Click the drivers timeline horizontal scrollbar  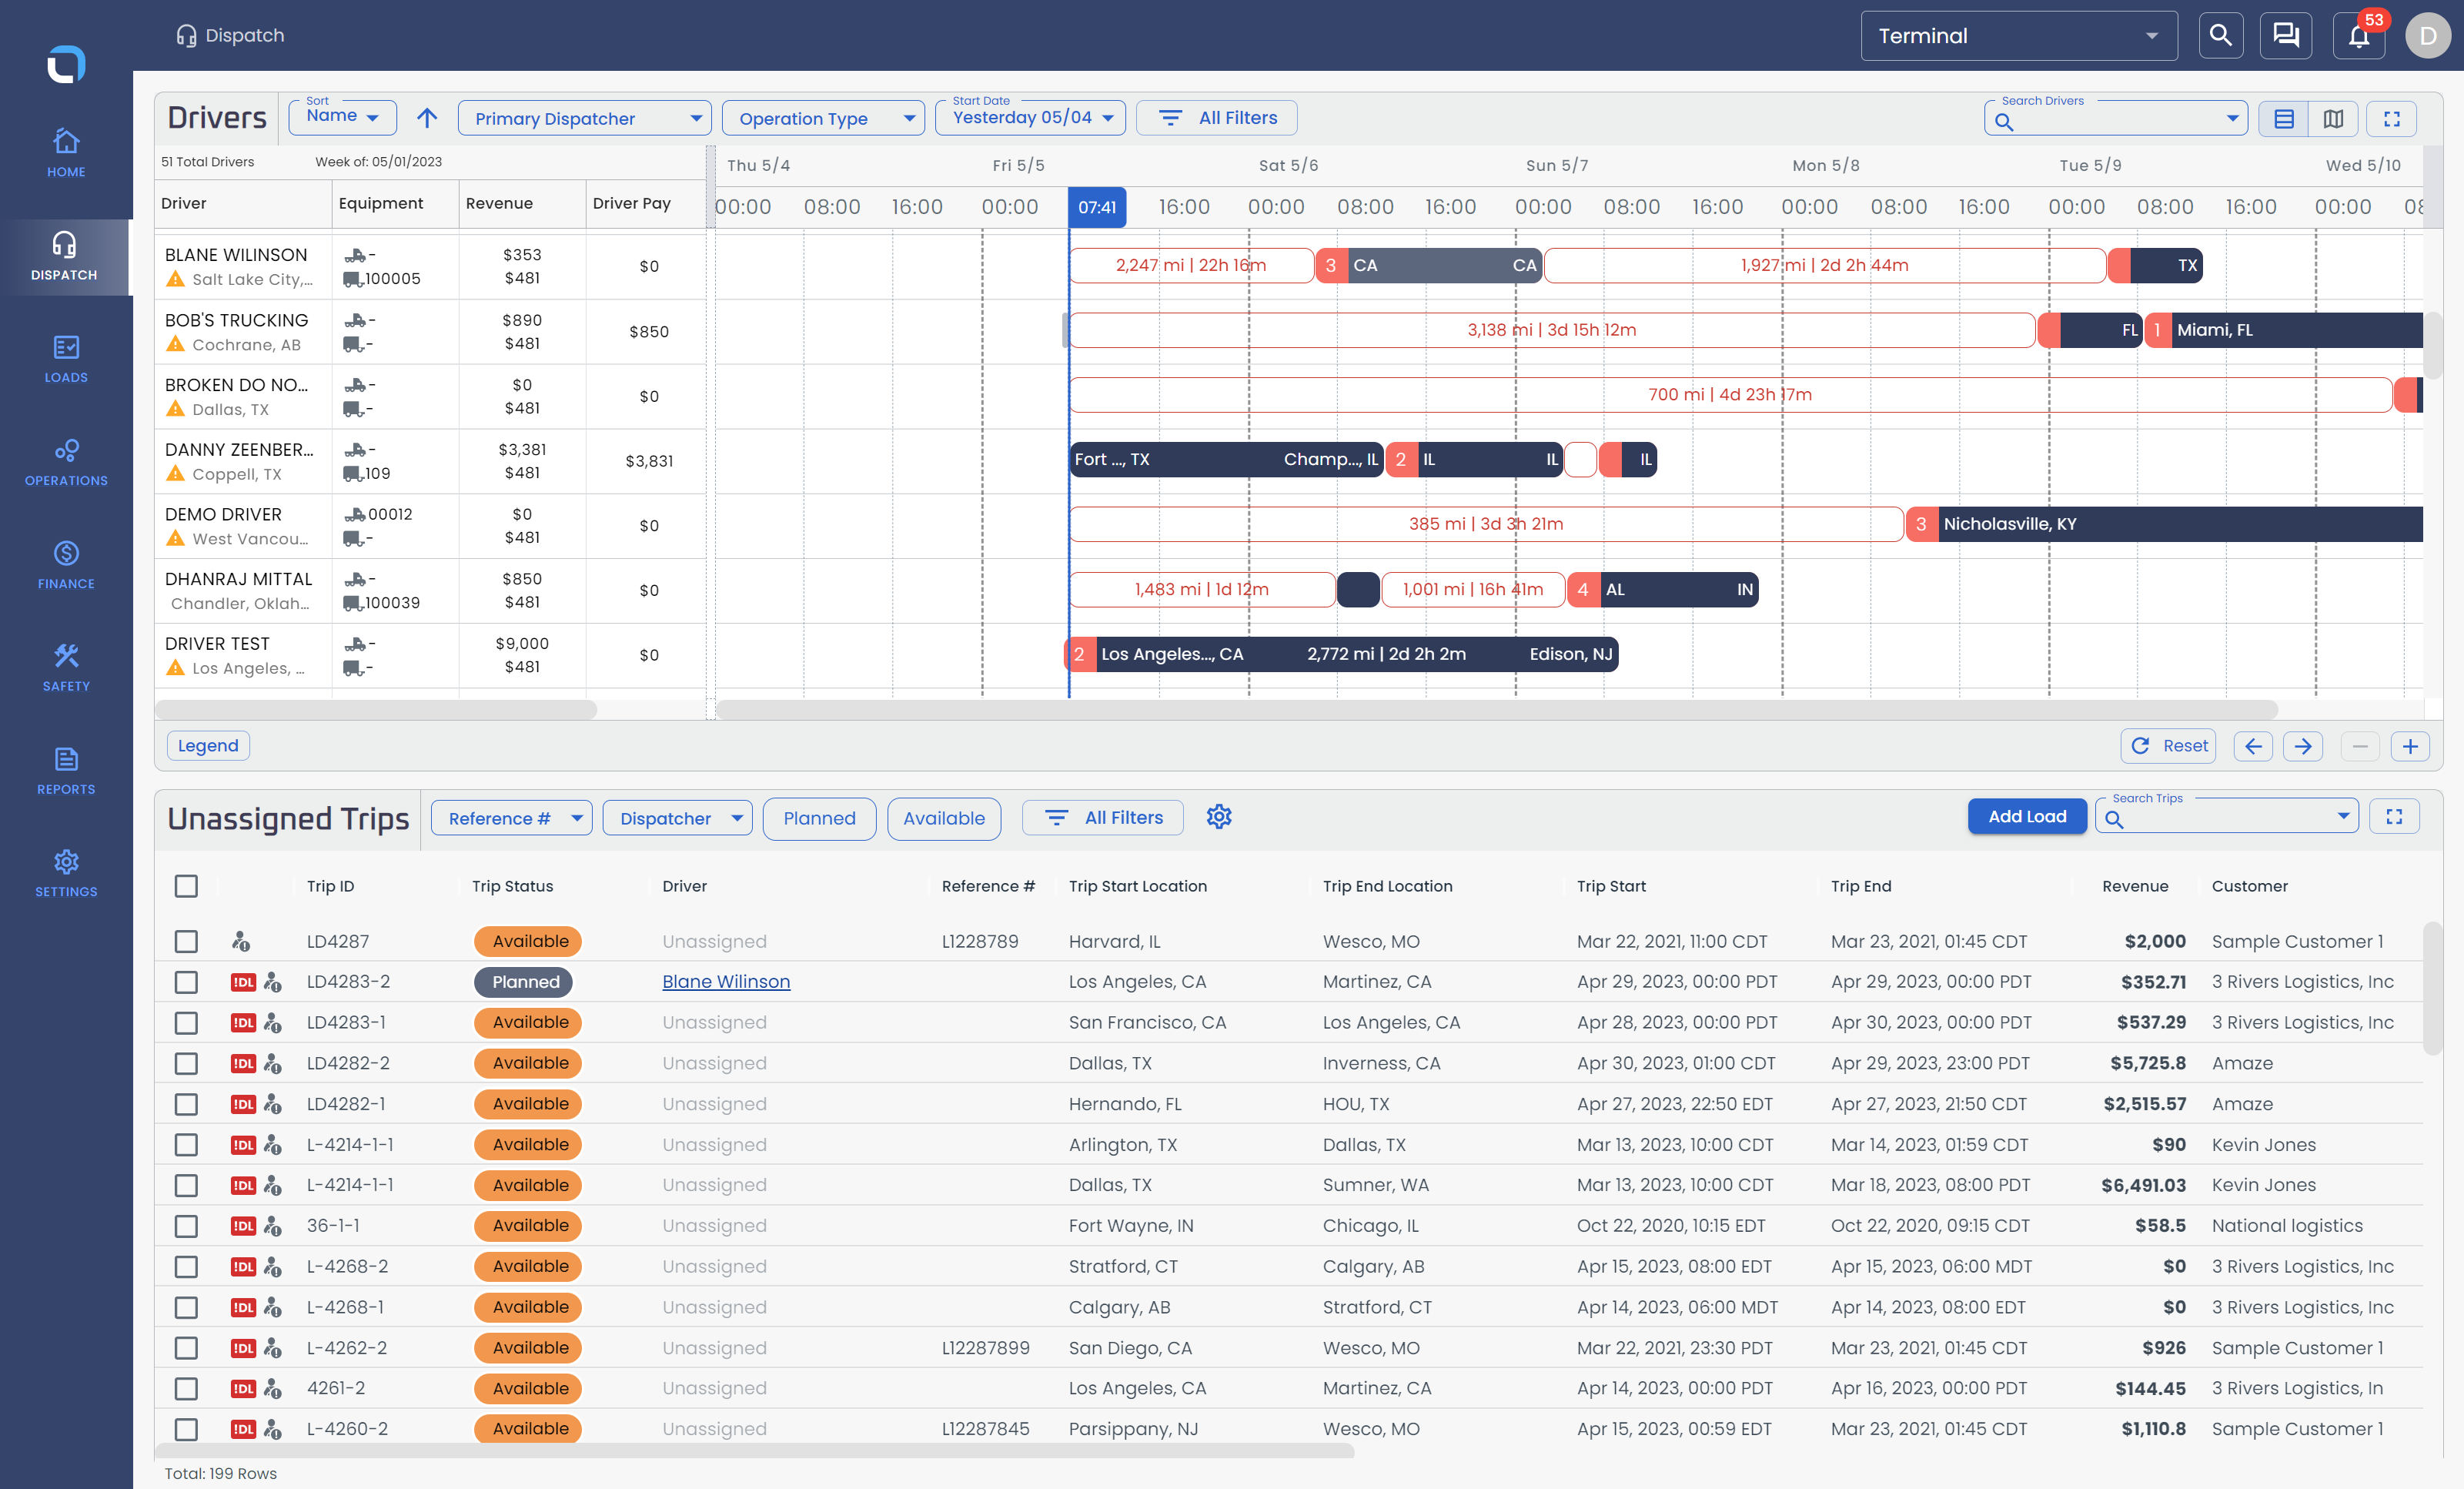pos(1497,709)
